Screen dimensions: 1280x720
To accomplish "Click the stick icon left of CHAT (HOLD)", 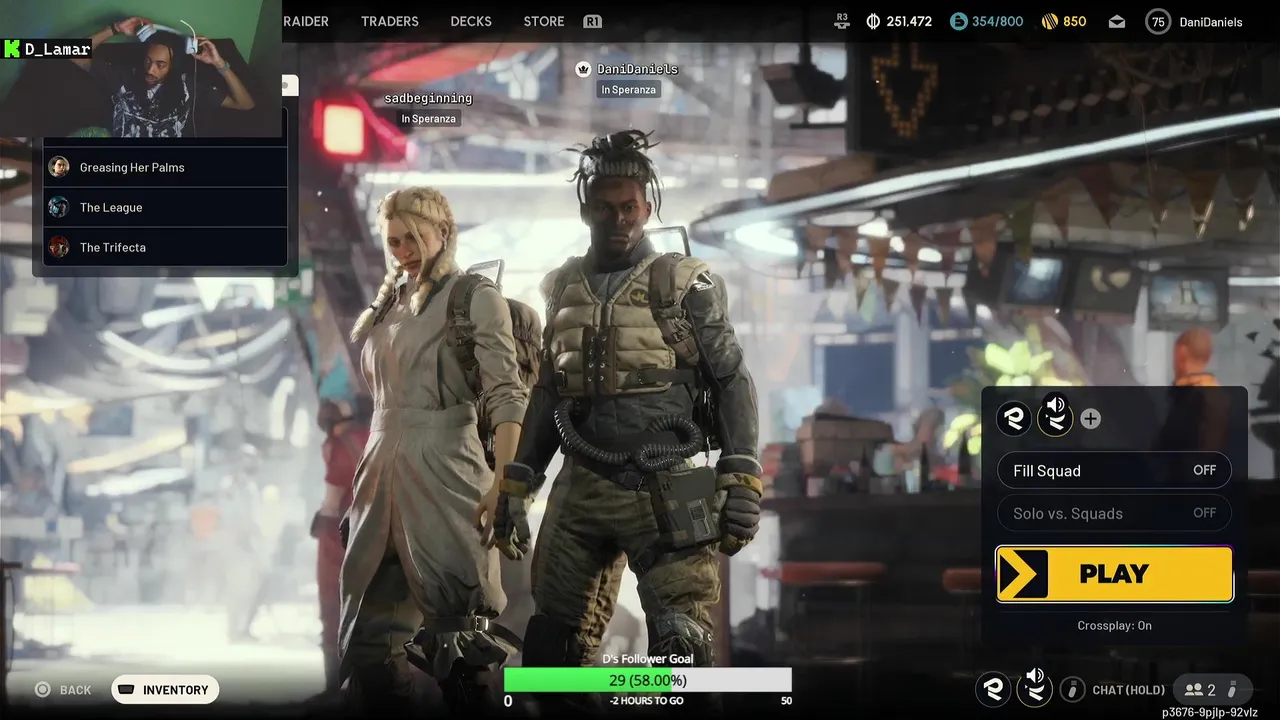I will [1072, 689].
